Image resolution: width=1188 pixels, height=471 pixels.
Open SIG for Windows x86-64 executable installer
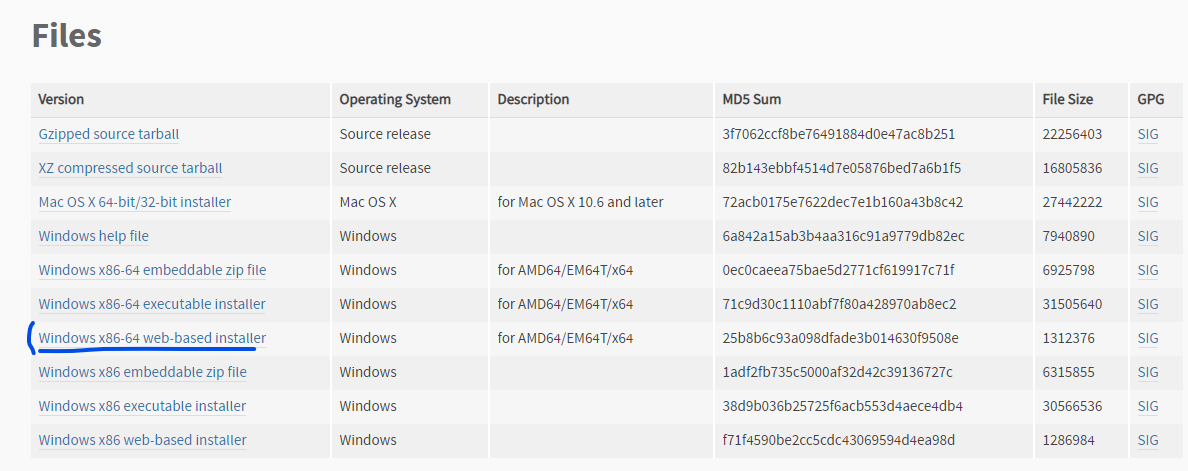[x=1148, y=304]
